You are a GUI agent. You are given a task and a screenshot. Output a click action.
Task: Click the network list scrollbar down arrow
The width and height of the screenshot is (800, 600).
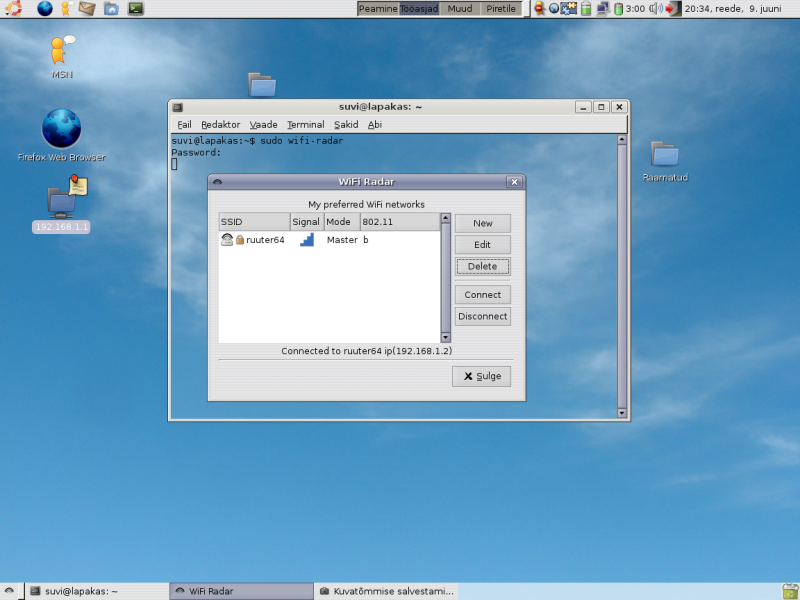[x=445, y=337]
